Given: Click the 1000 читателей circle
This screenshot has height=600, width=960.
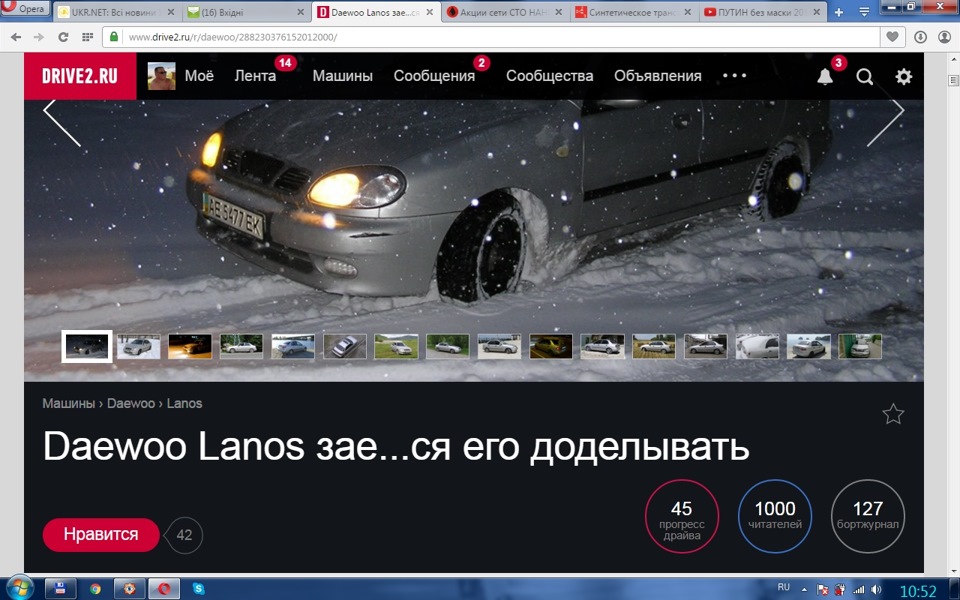Looking at the screenshot, I should tap(774, 517).
